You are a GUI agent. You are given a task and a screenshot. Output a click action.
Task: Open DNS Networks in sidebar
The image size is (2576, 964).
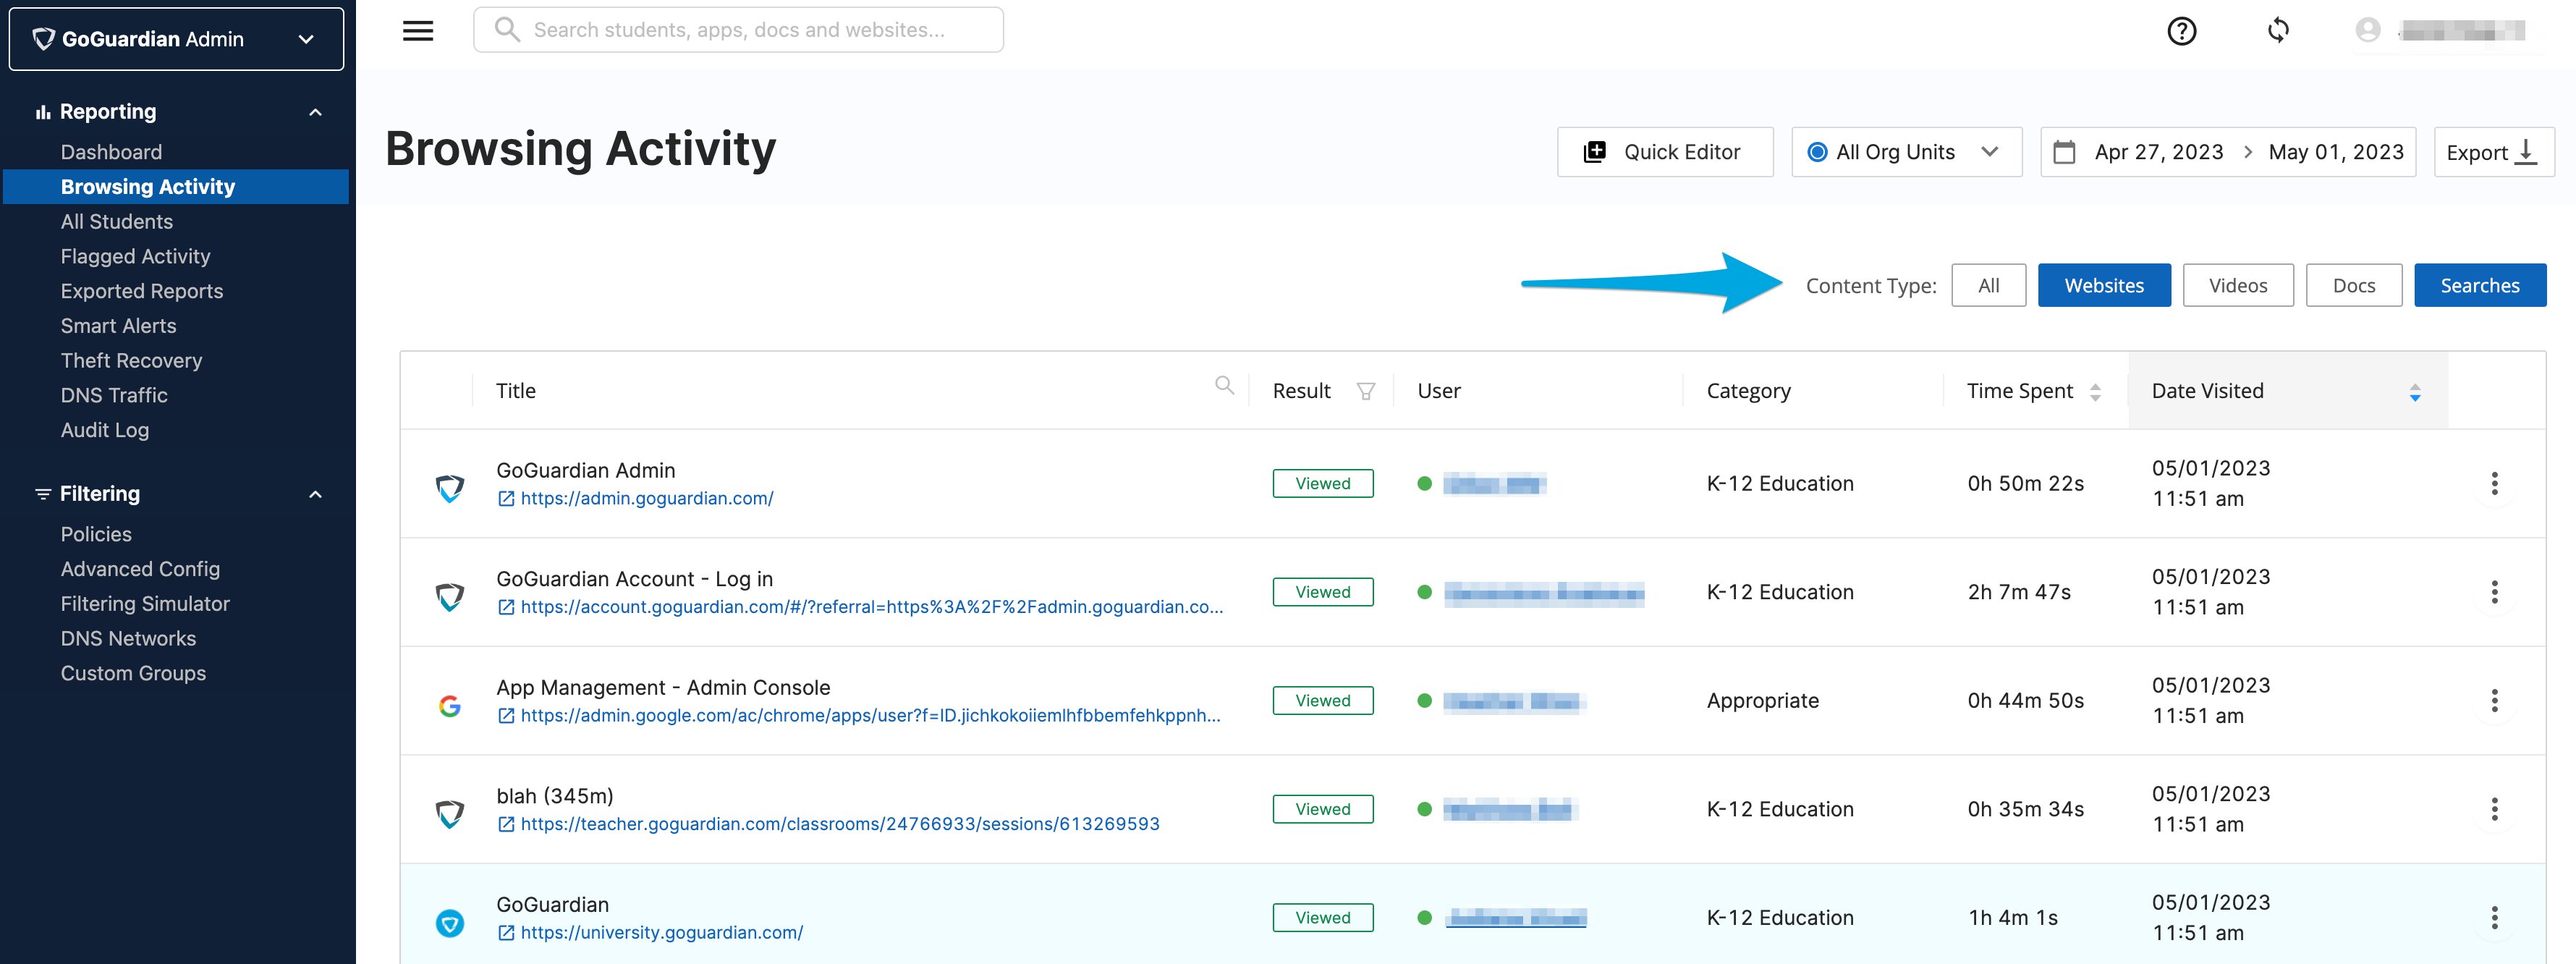(x=128, y=639)
